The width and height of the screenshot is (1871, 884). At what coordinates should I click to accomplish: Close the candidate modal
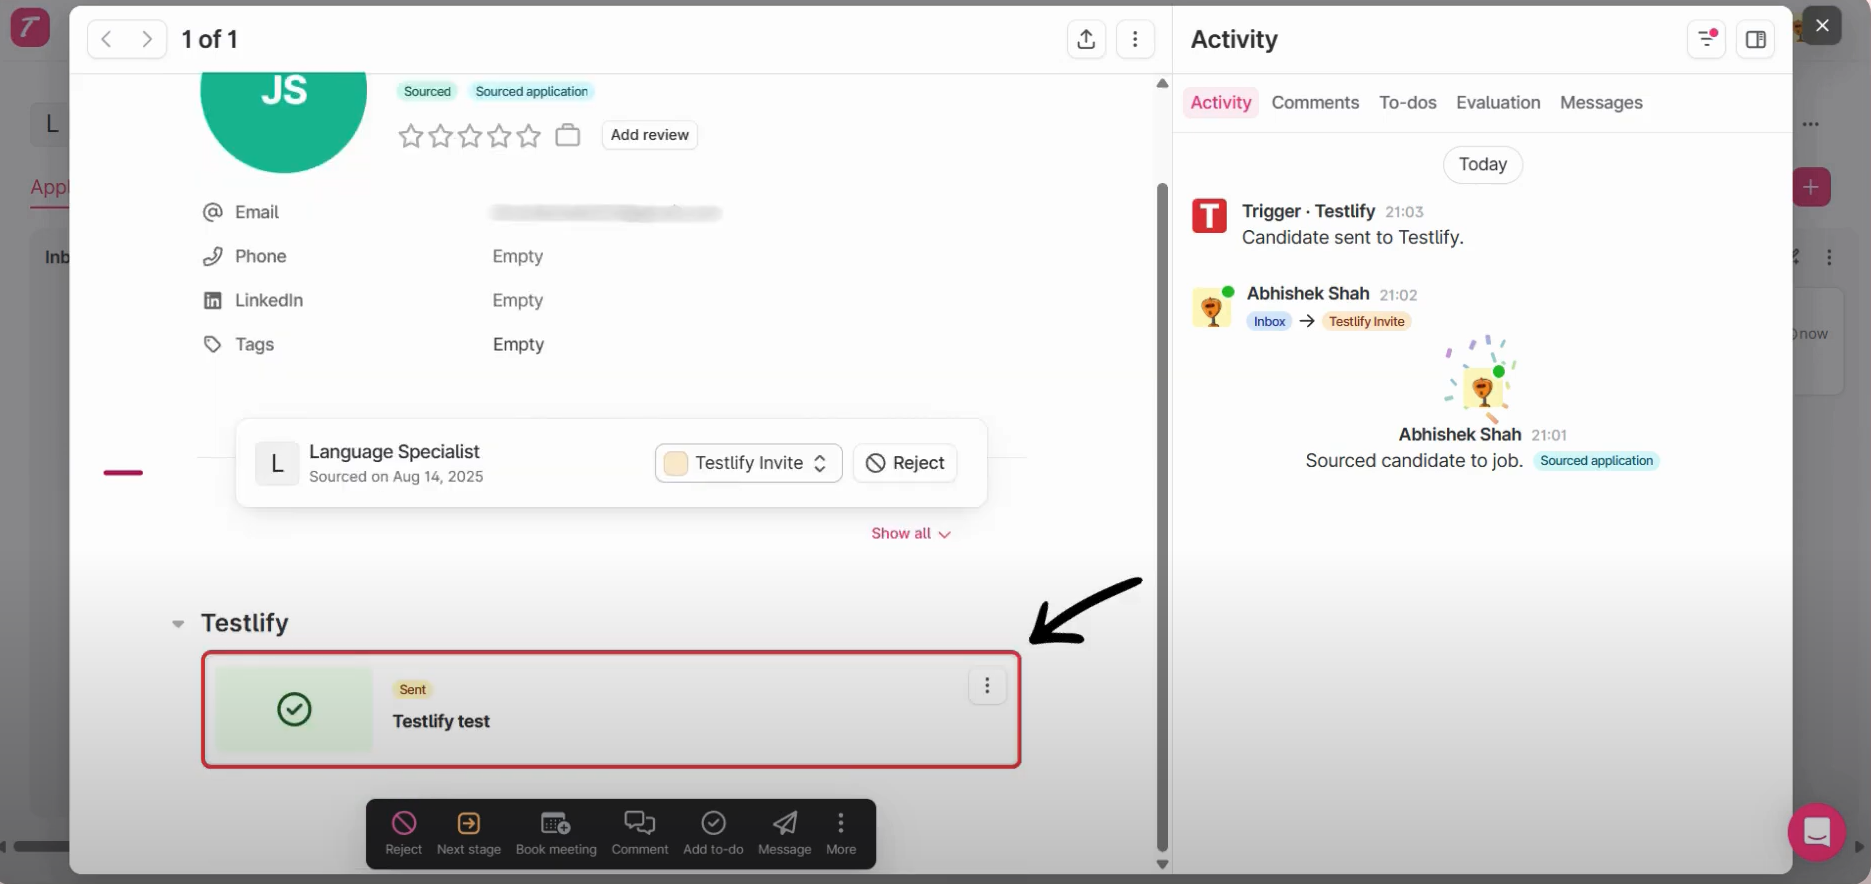click(1822, 25)
